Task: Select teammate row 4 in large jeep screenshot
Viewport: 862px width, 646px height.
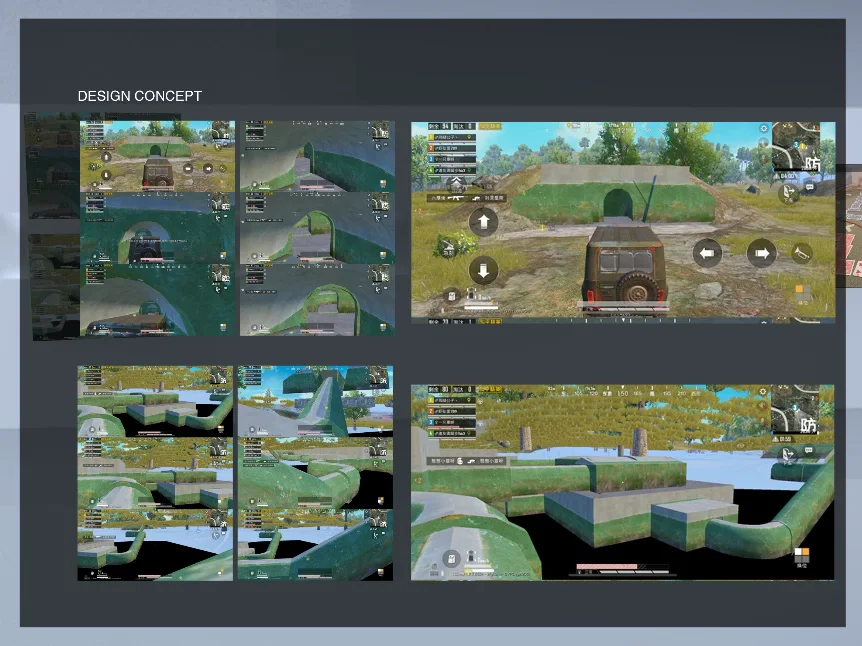Action: (x=452, y=170)
